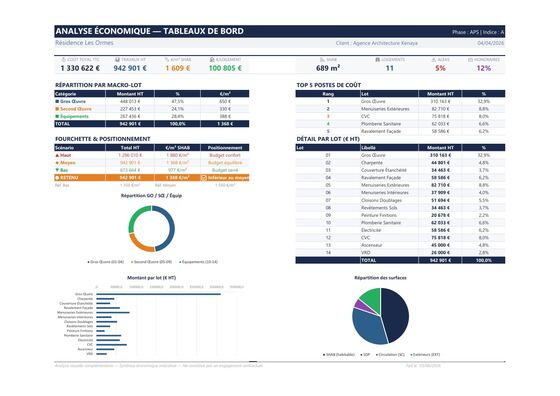This screenshot has height=396, width=560.
Task: Click Plomberie Sanitaire in Top 5 table
Action: pos(381,124)
